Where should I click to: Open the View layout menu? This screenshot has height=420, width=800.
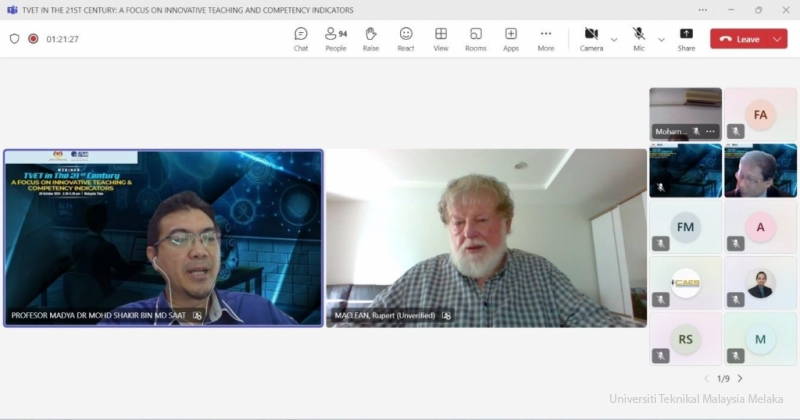click(x=440, y=39)
